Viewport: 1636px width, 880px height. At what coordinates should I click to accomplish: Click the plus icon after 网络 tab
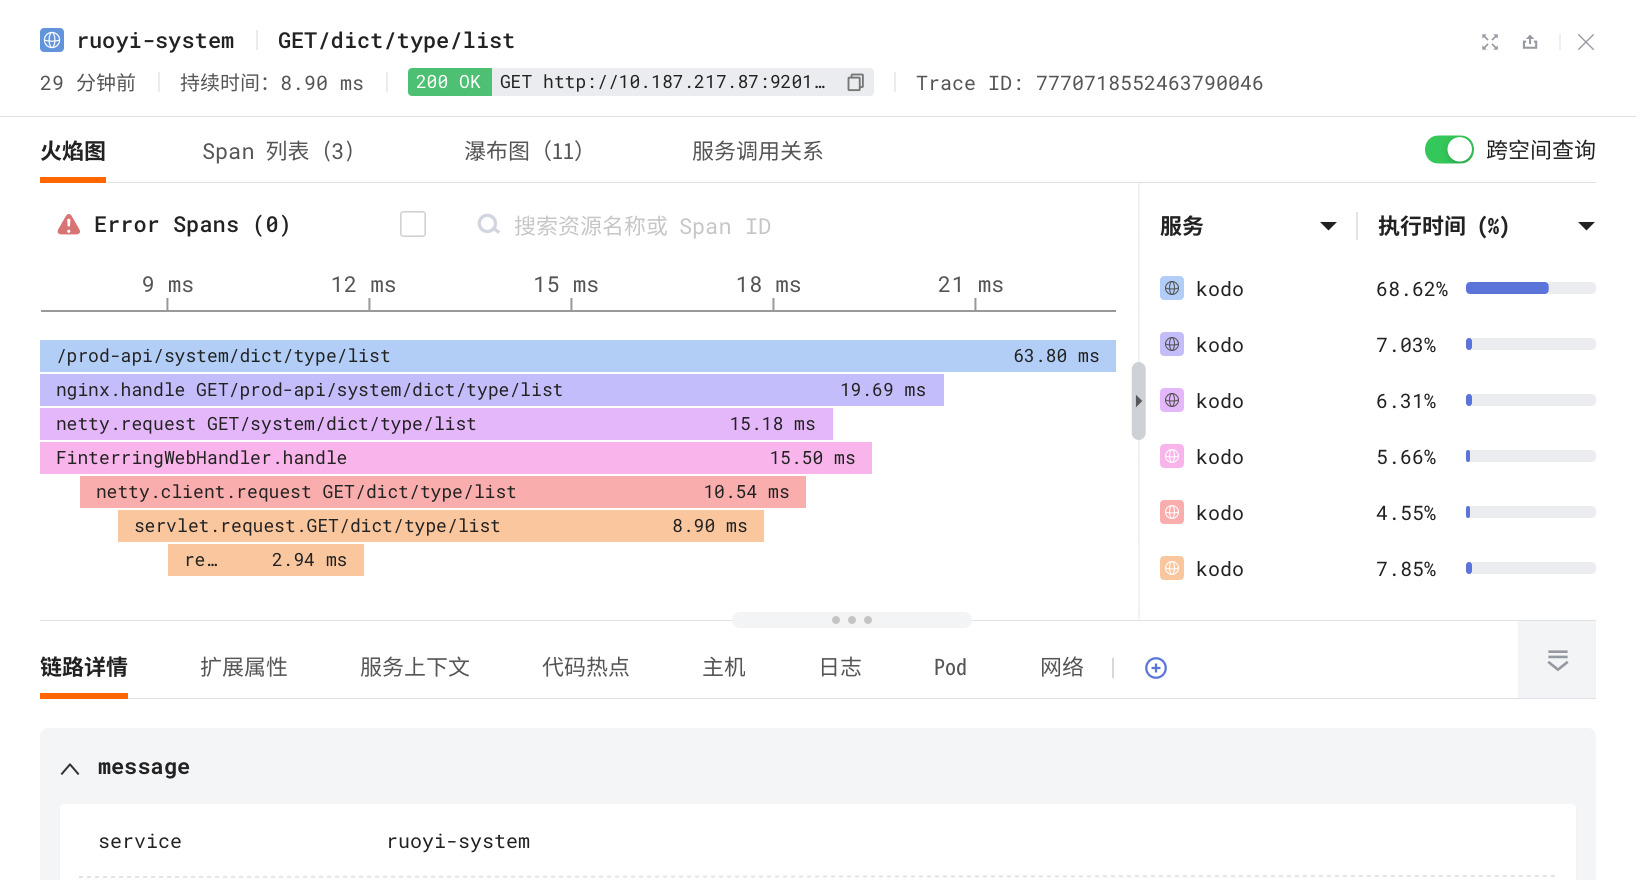coord(1155,668)
